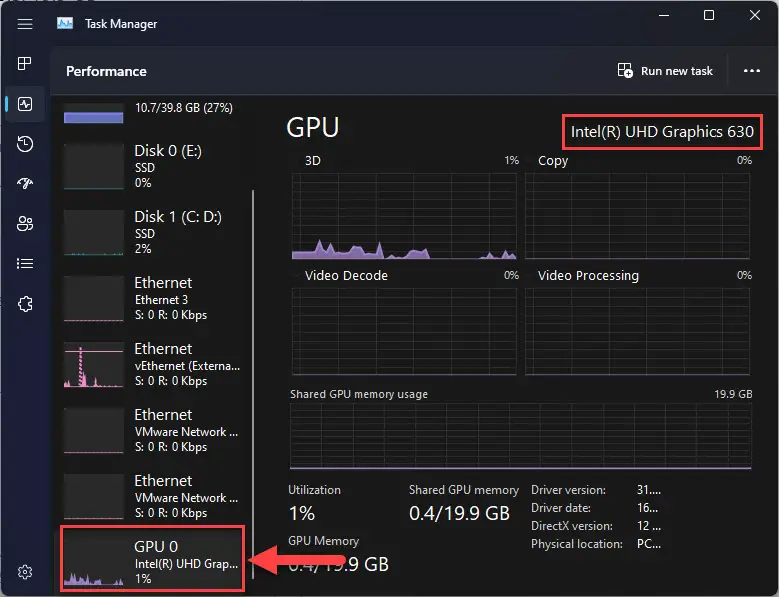Image resolution: width=779 pixels, height=597 pixels.
Task: Click the Copy engine usage graph
Action: (637, 216)
